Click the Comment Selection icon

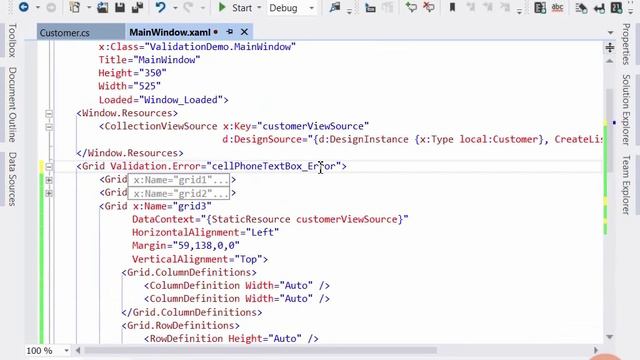pos(411,7)
